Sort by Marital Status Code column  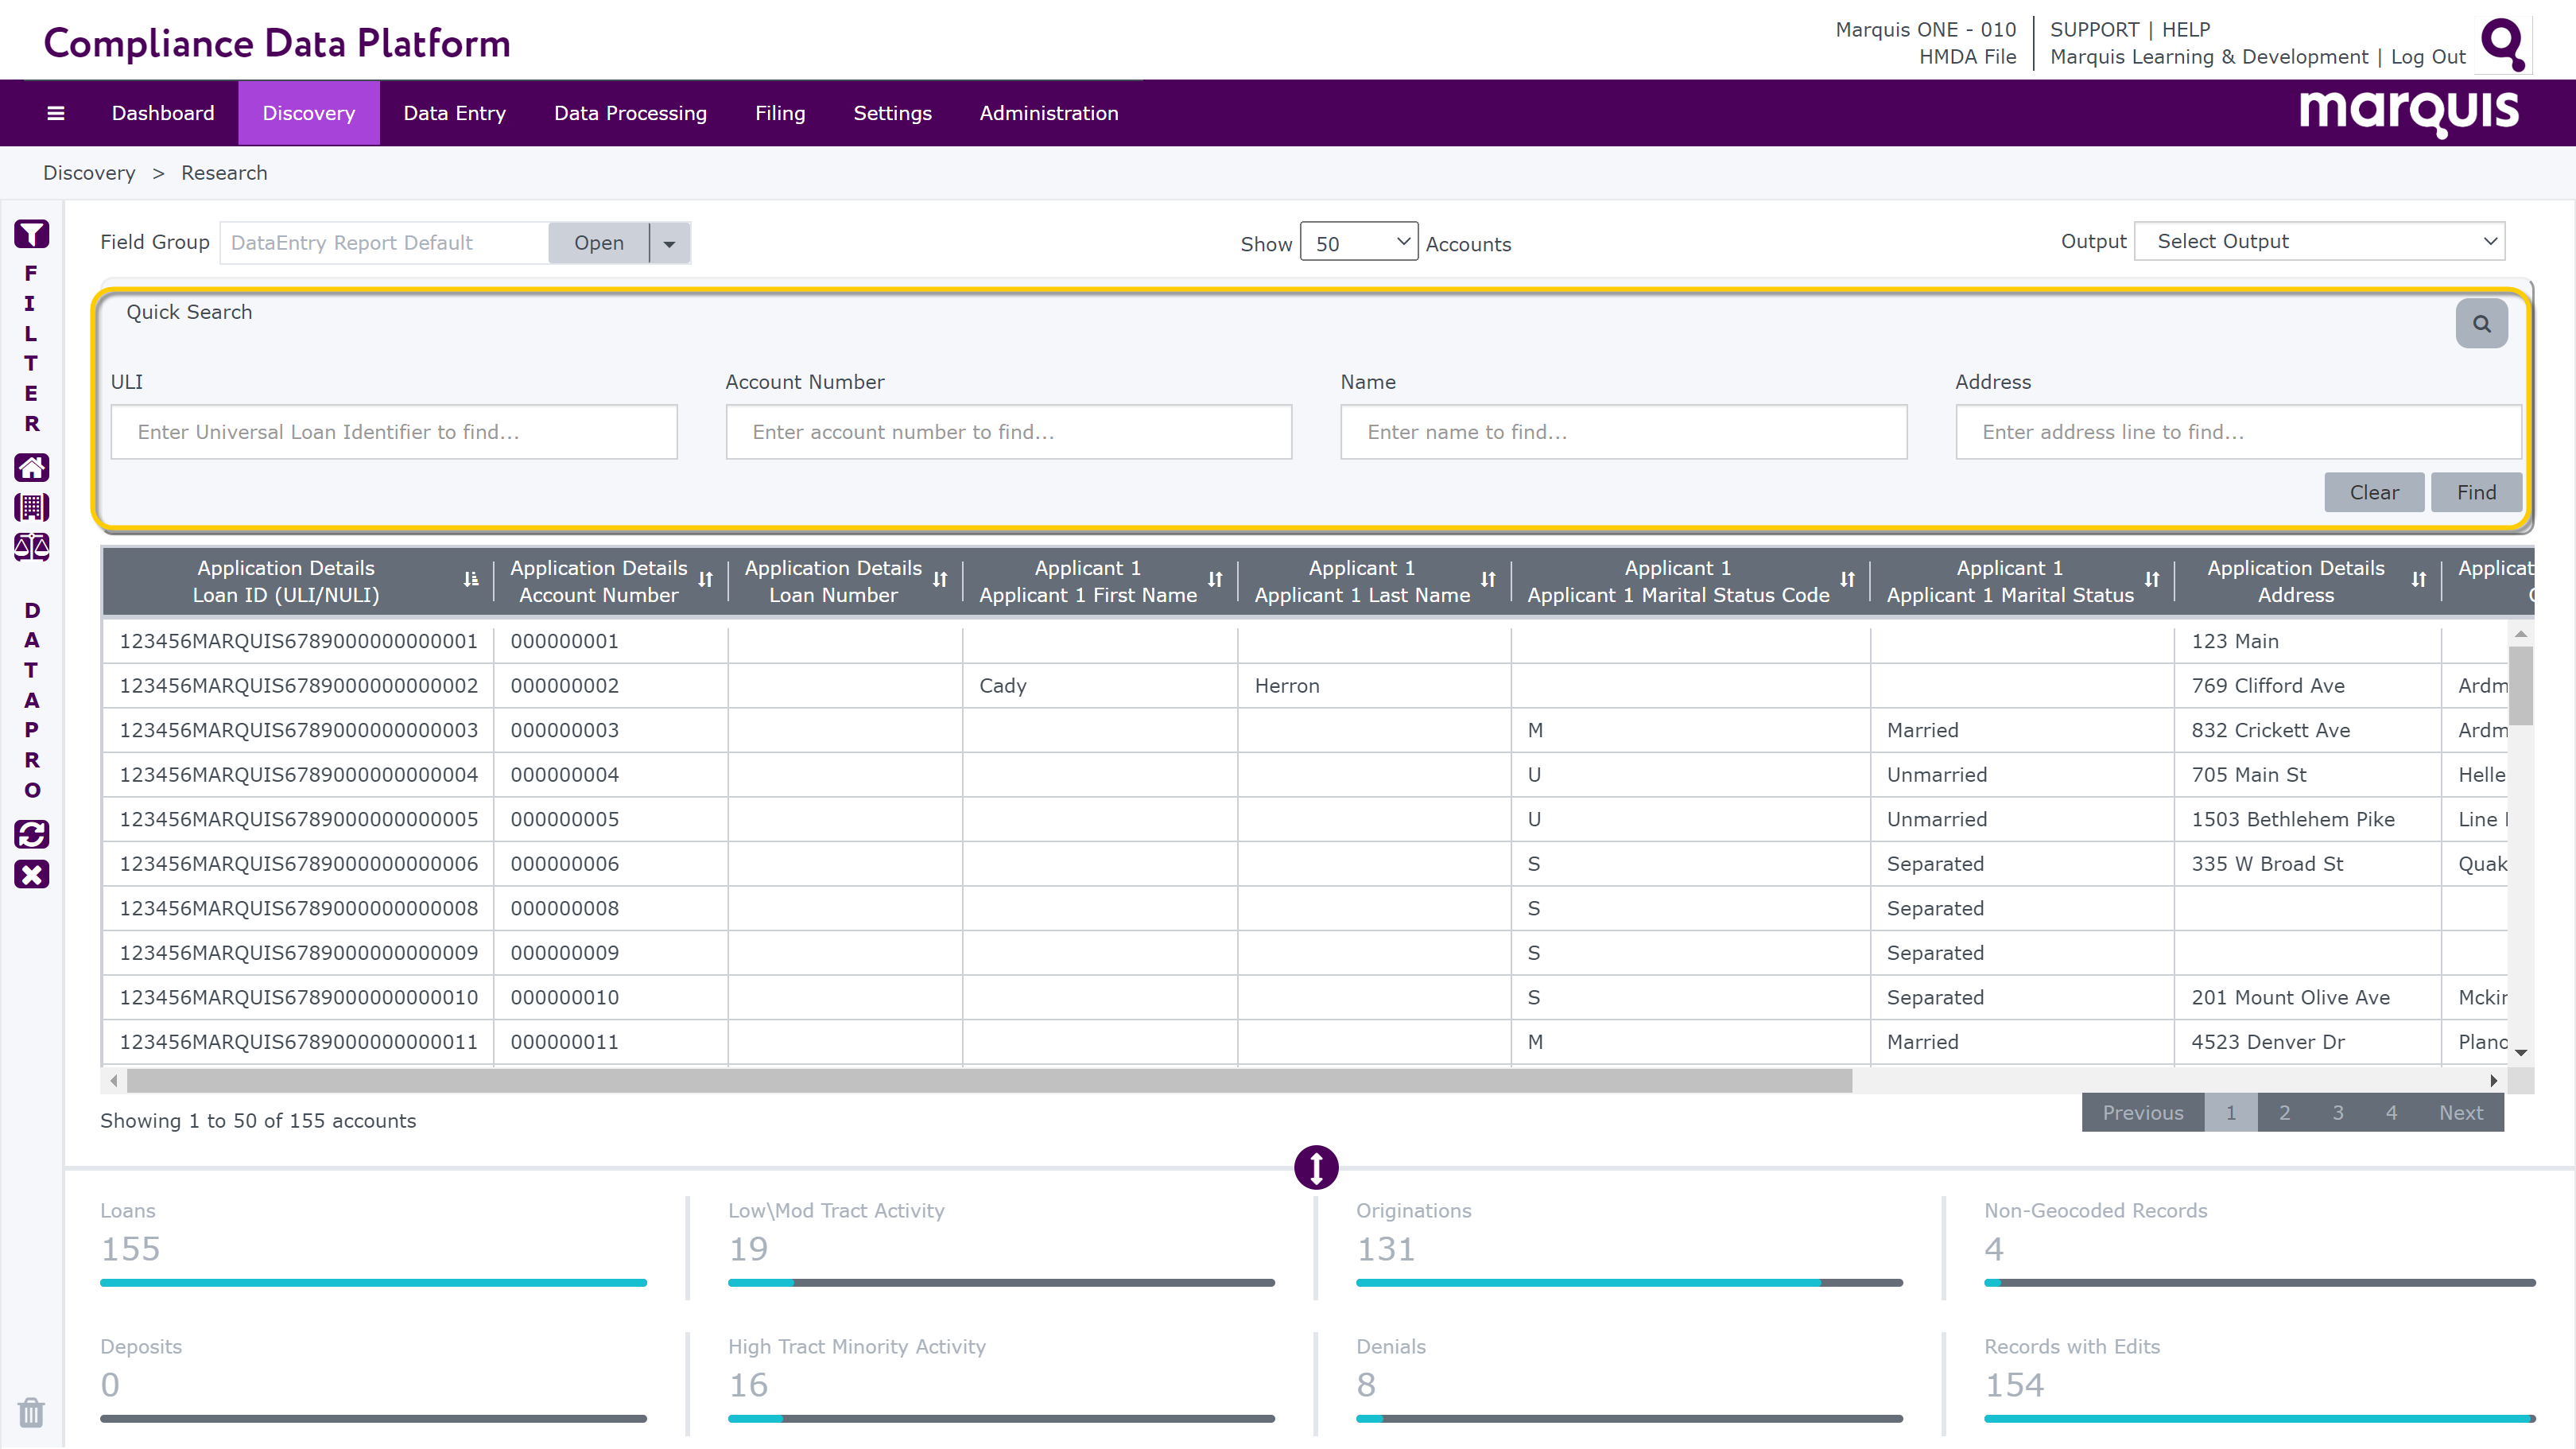pos(1847,580)
